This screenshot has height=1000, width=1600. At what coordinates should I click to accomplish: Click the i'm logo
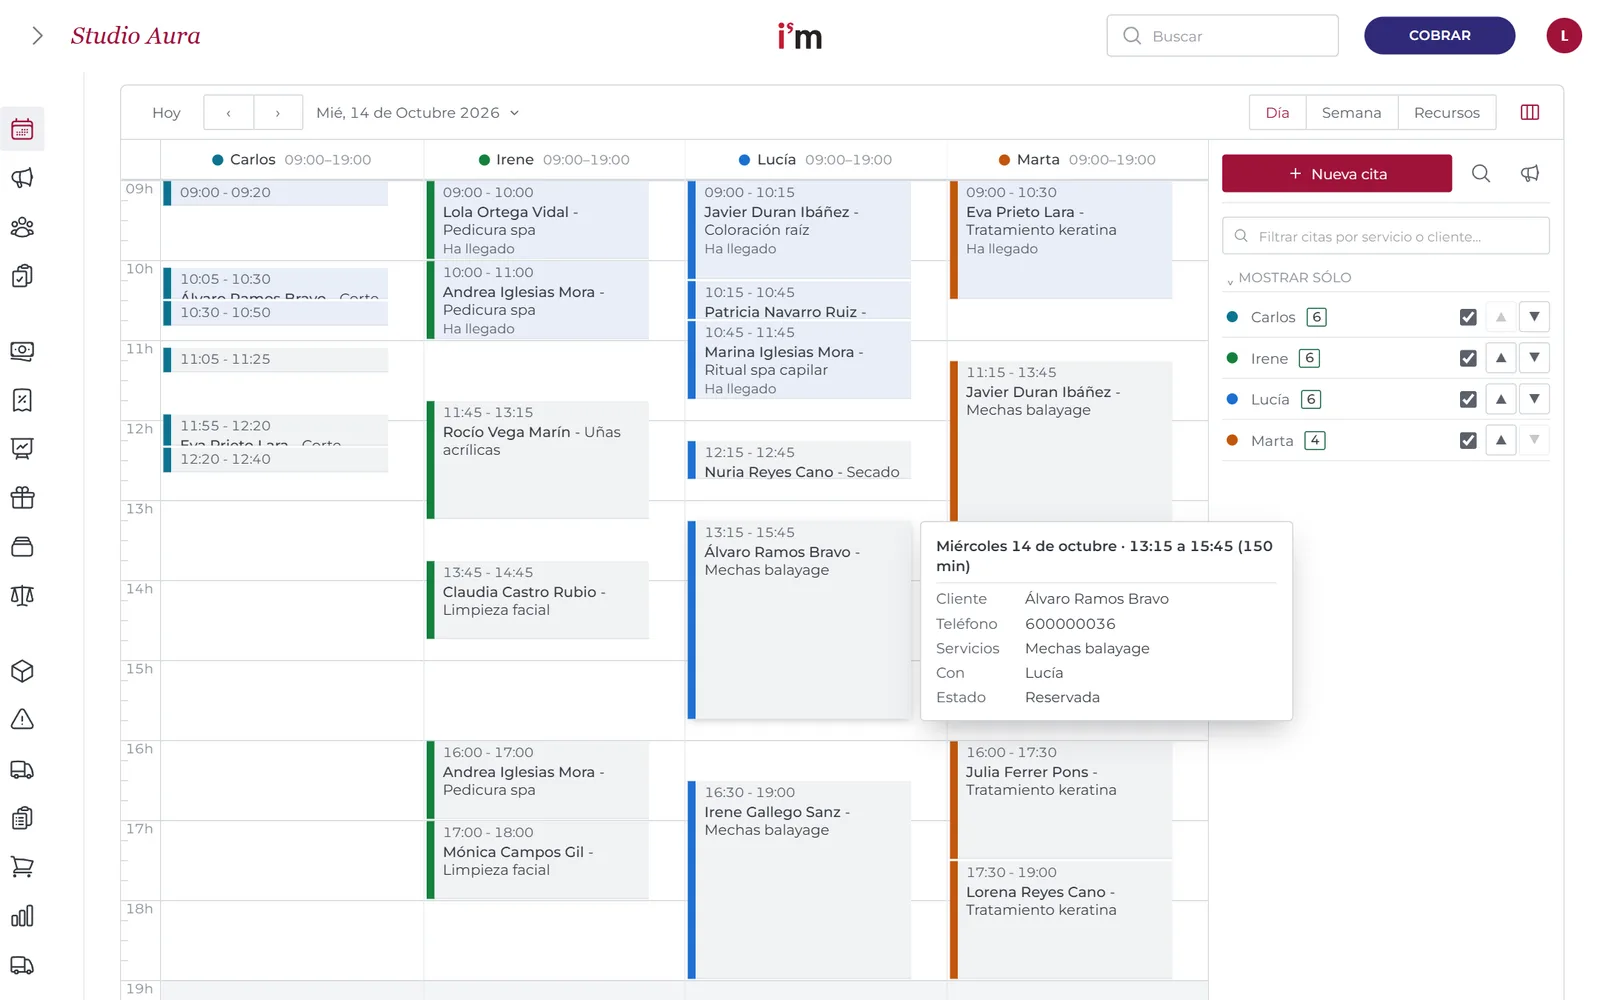(x=800, y=36)
